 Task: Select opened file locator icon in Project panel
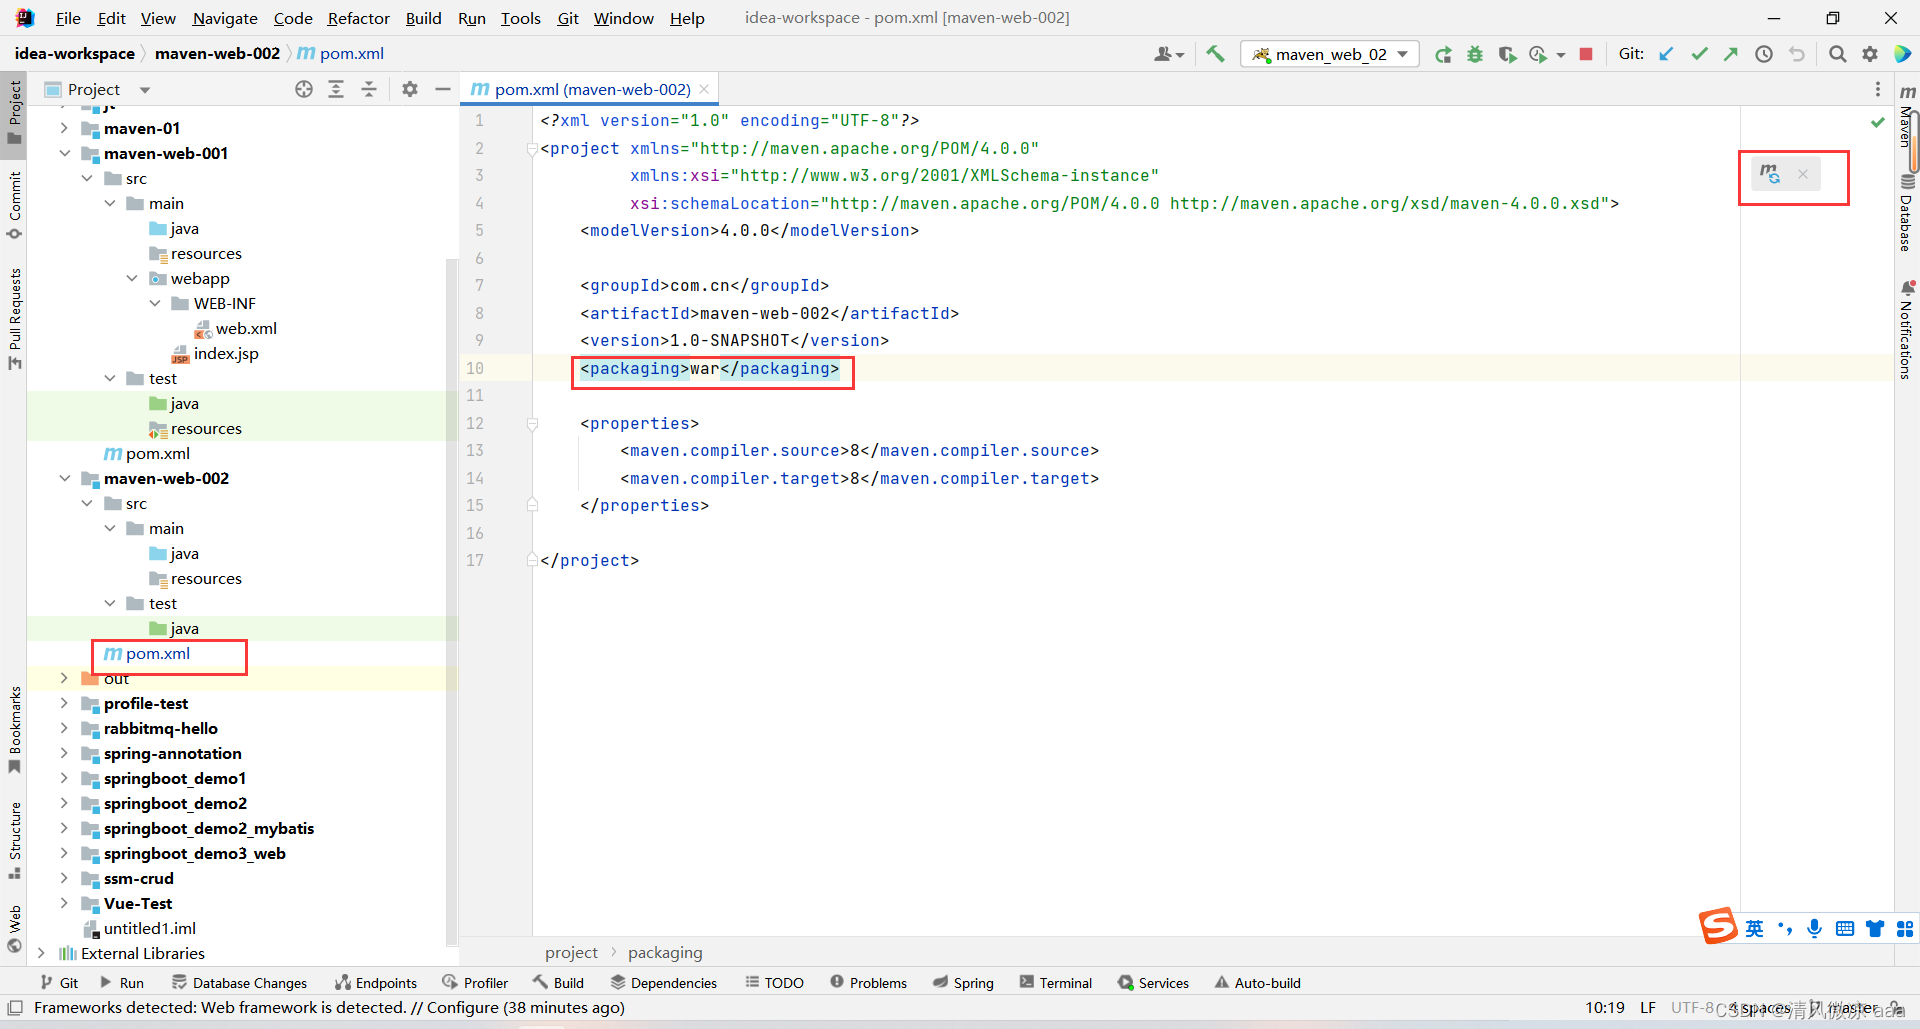point(304,89)
